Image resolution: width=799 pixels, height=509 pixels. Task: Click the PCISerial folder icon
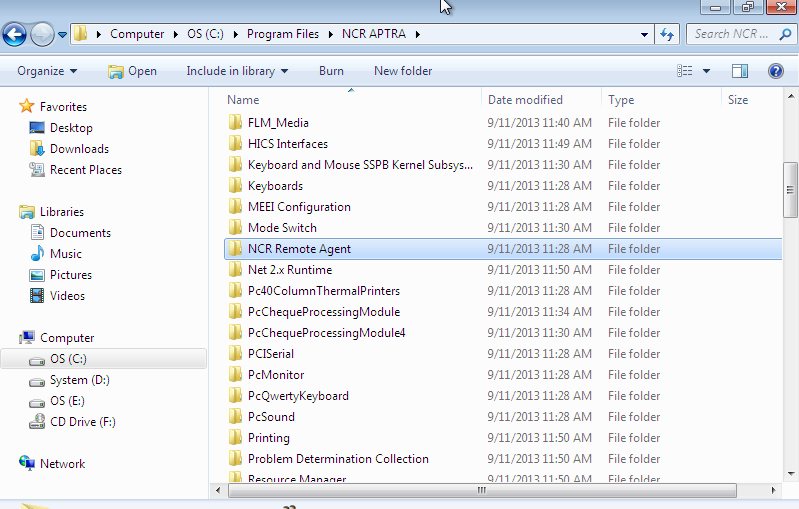pos(235,353)
